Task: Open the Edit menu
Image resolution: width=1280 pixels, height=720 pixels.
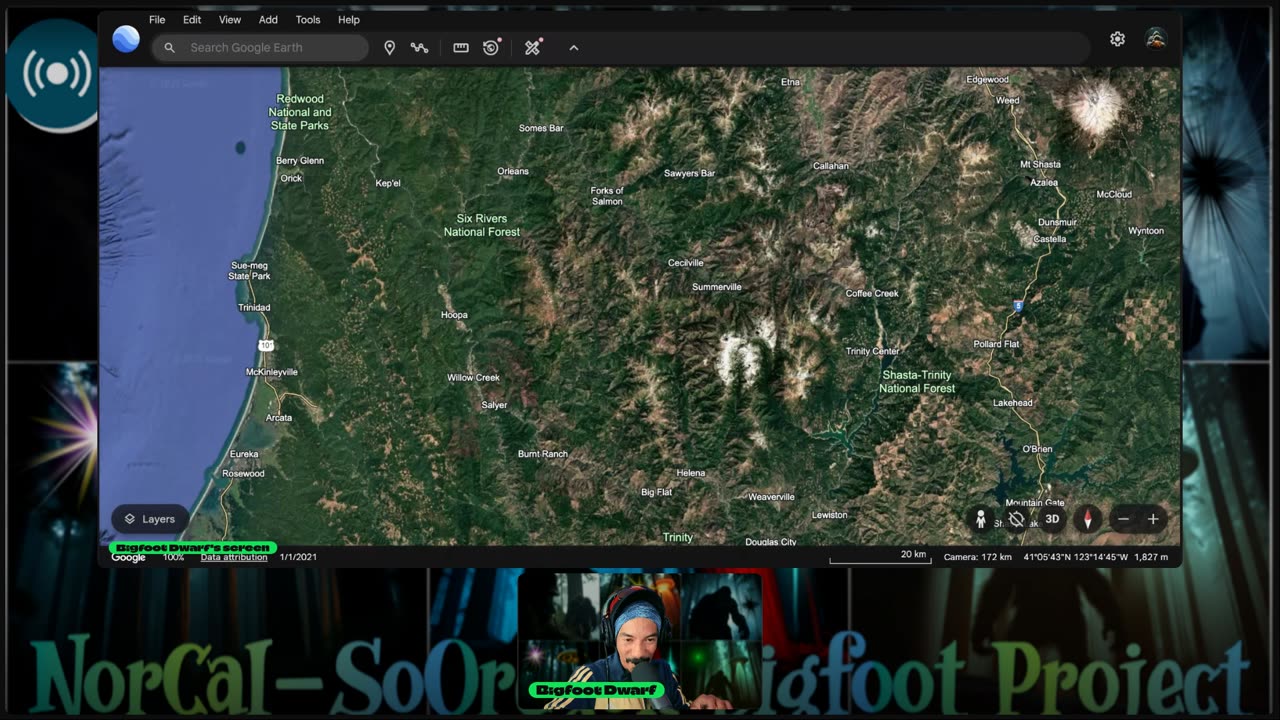Action: coord(192,19)
